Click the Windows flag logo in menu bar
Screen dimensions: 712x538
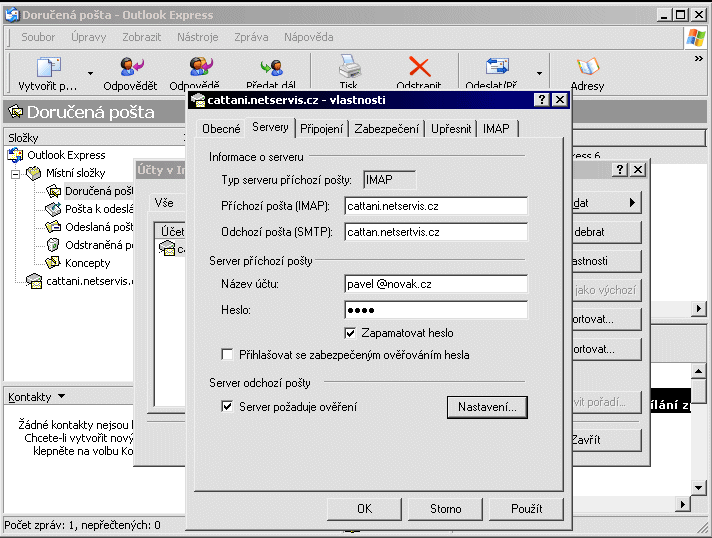point(695,38)
